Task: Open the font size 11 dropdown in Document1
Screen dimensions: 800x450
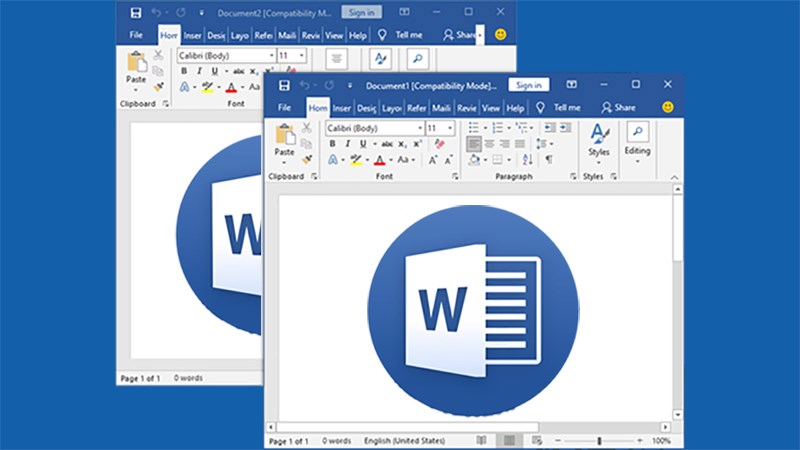Action: pyautogui.click(x=450, y=128)
